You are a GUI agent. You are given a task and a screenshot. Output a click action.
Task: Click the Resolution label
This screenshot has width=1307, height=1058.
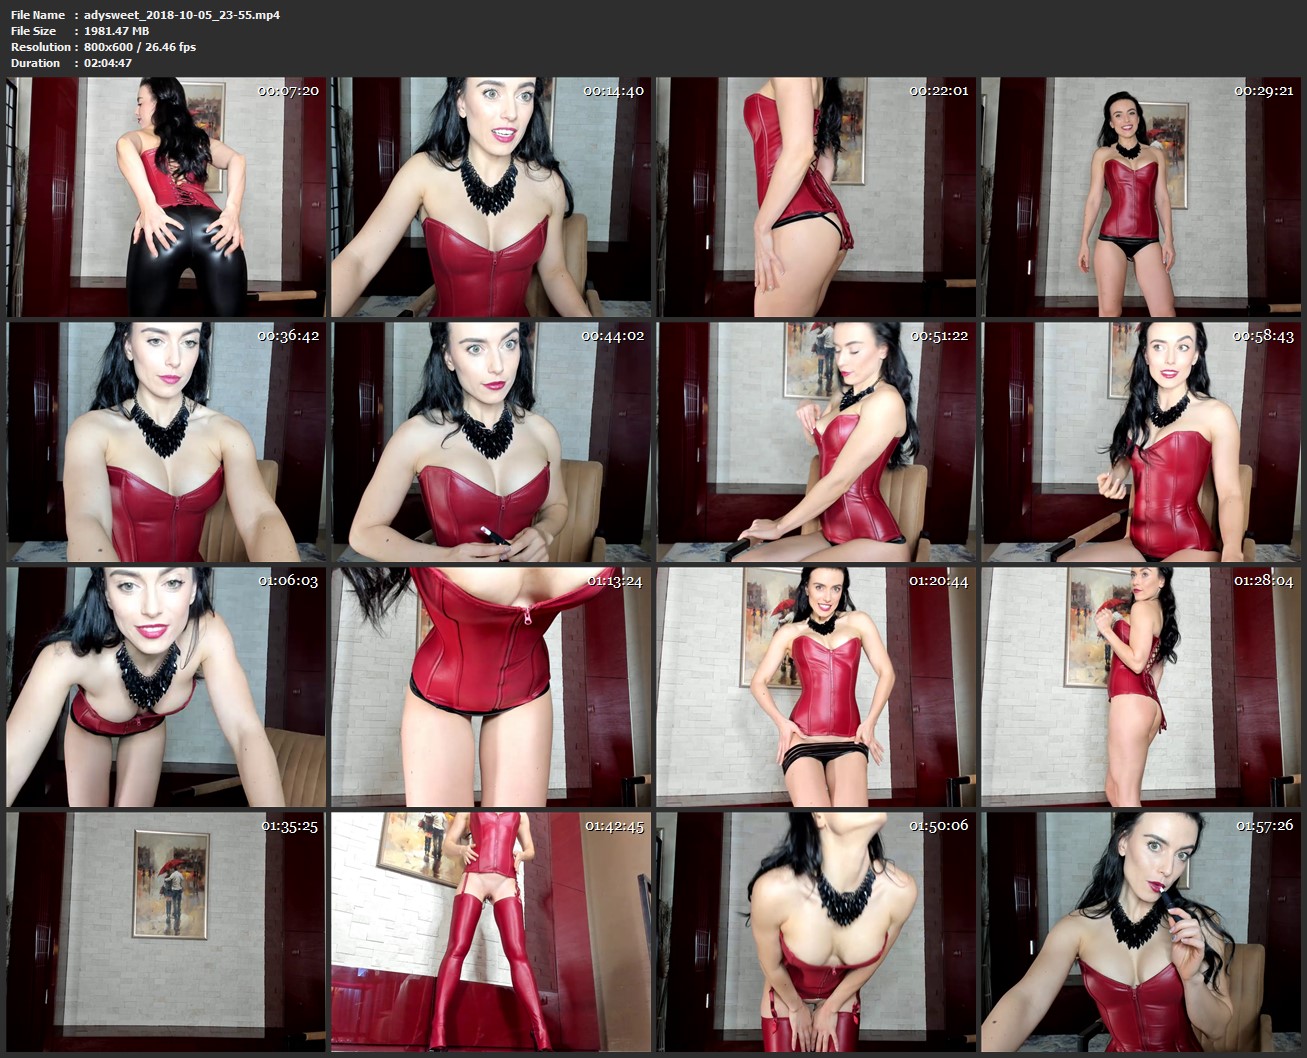(40, 47)
